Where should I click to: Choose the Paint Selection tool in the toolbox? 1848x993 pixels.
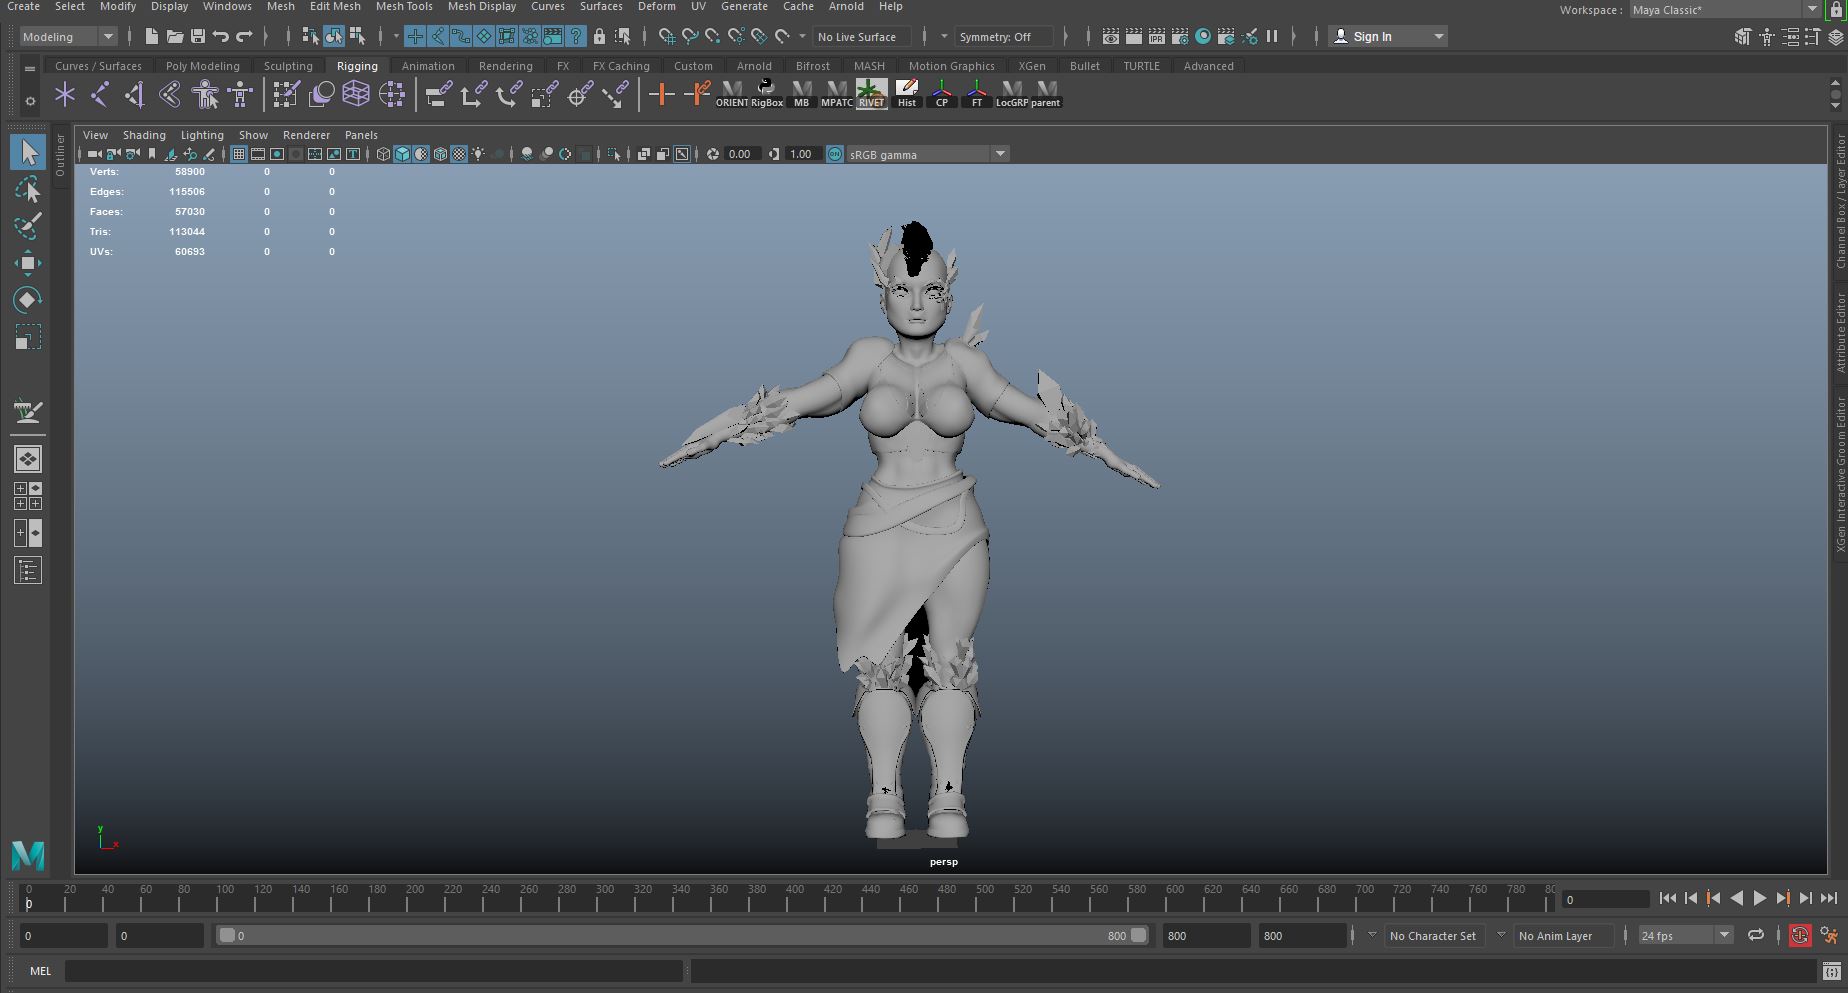28,226
